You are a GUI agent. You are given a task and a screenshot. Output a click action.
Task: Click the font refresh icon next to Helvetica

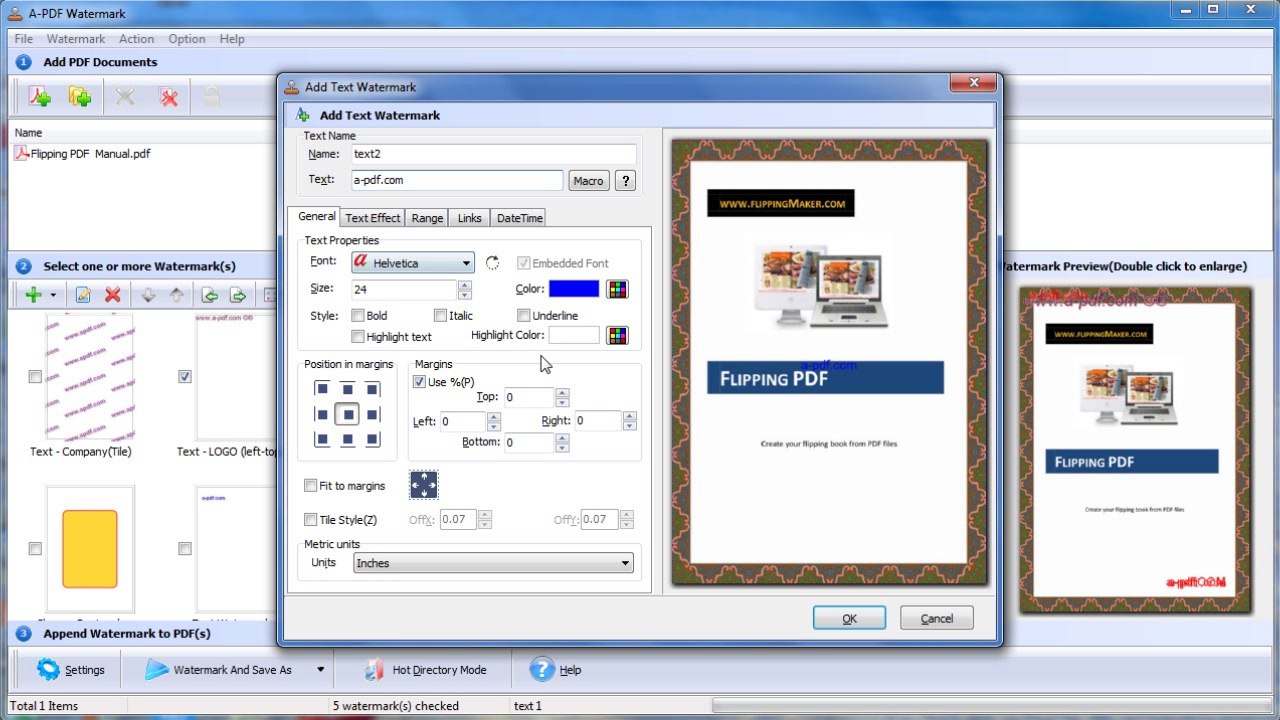click(492, 263)
